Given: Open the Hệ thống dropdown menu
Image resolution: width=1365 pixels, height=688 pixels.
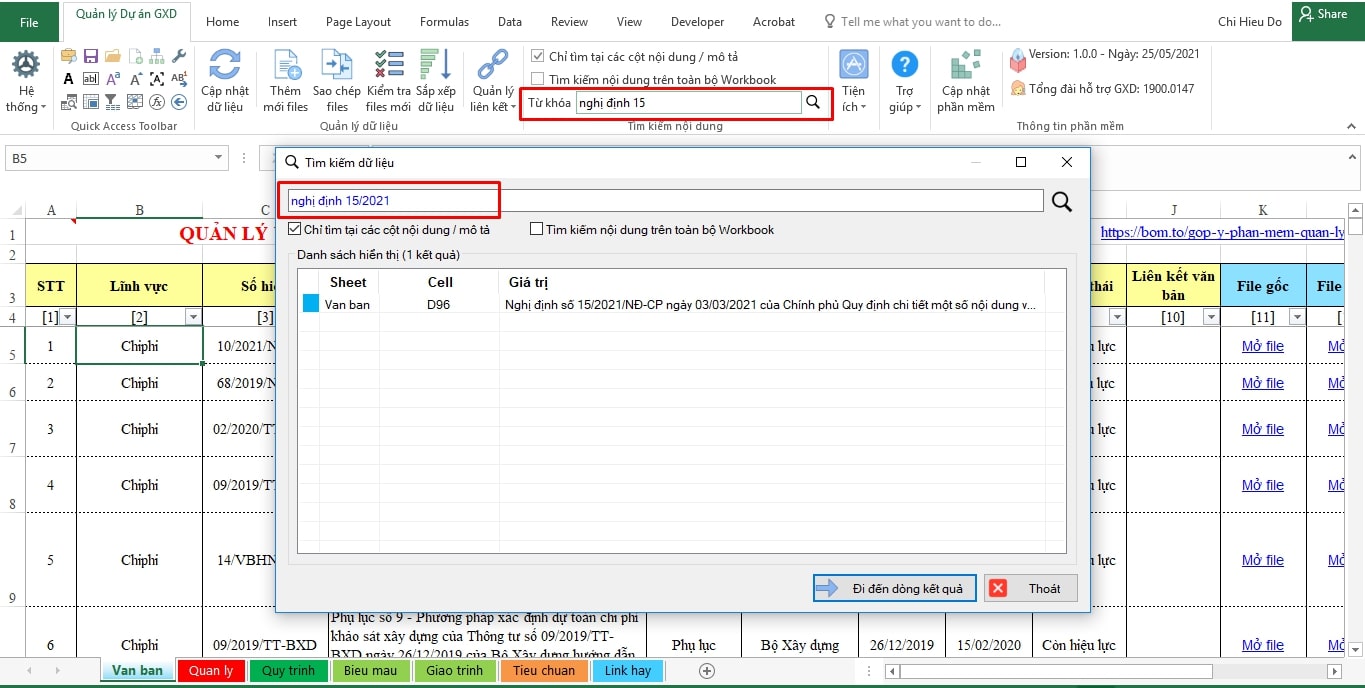Looking at the screenshot, I should 25,100.
